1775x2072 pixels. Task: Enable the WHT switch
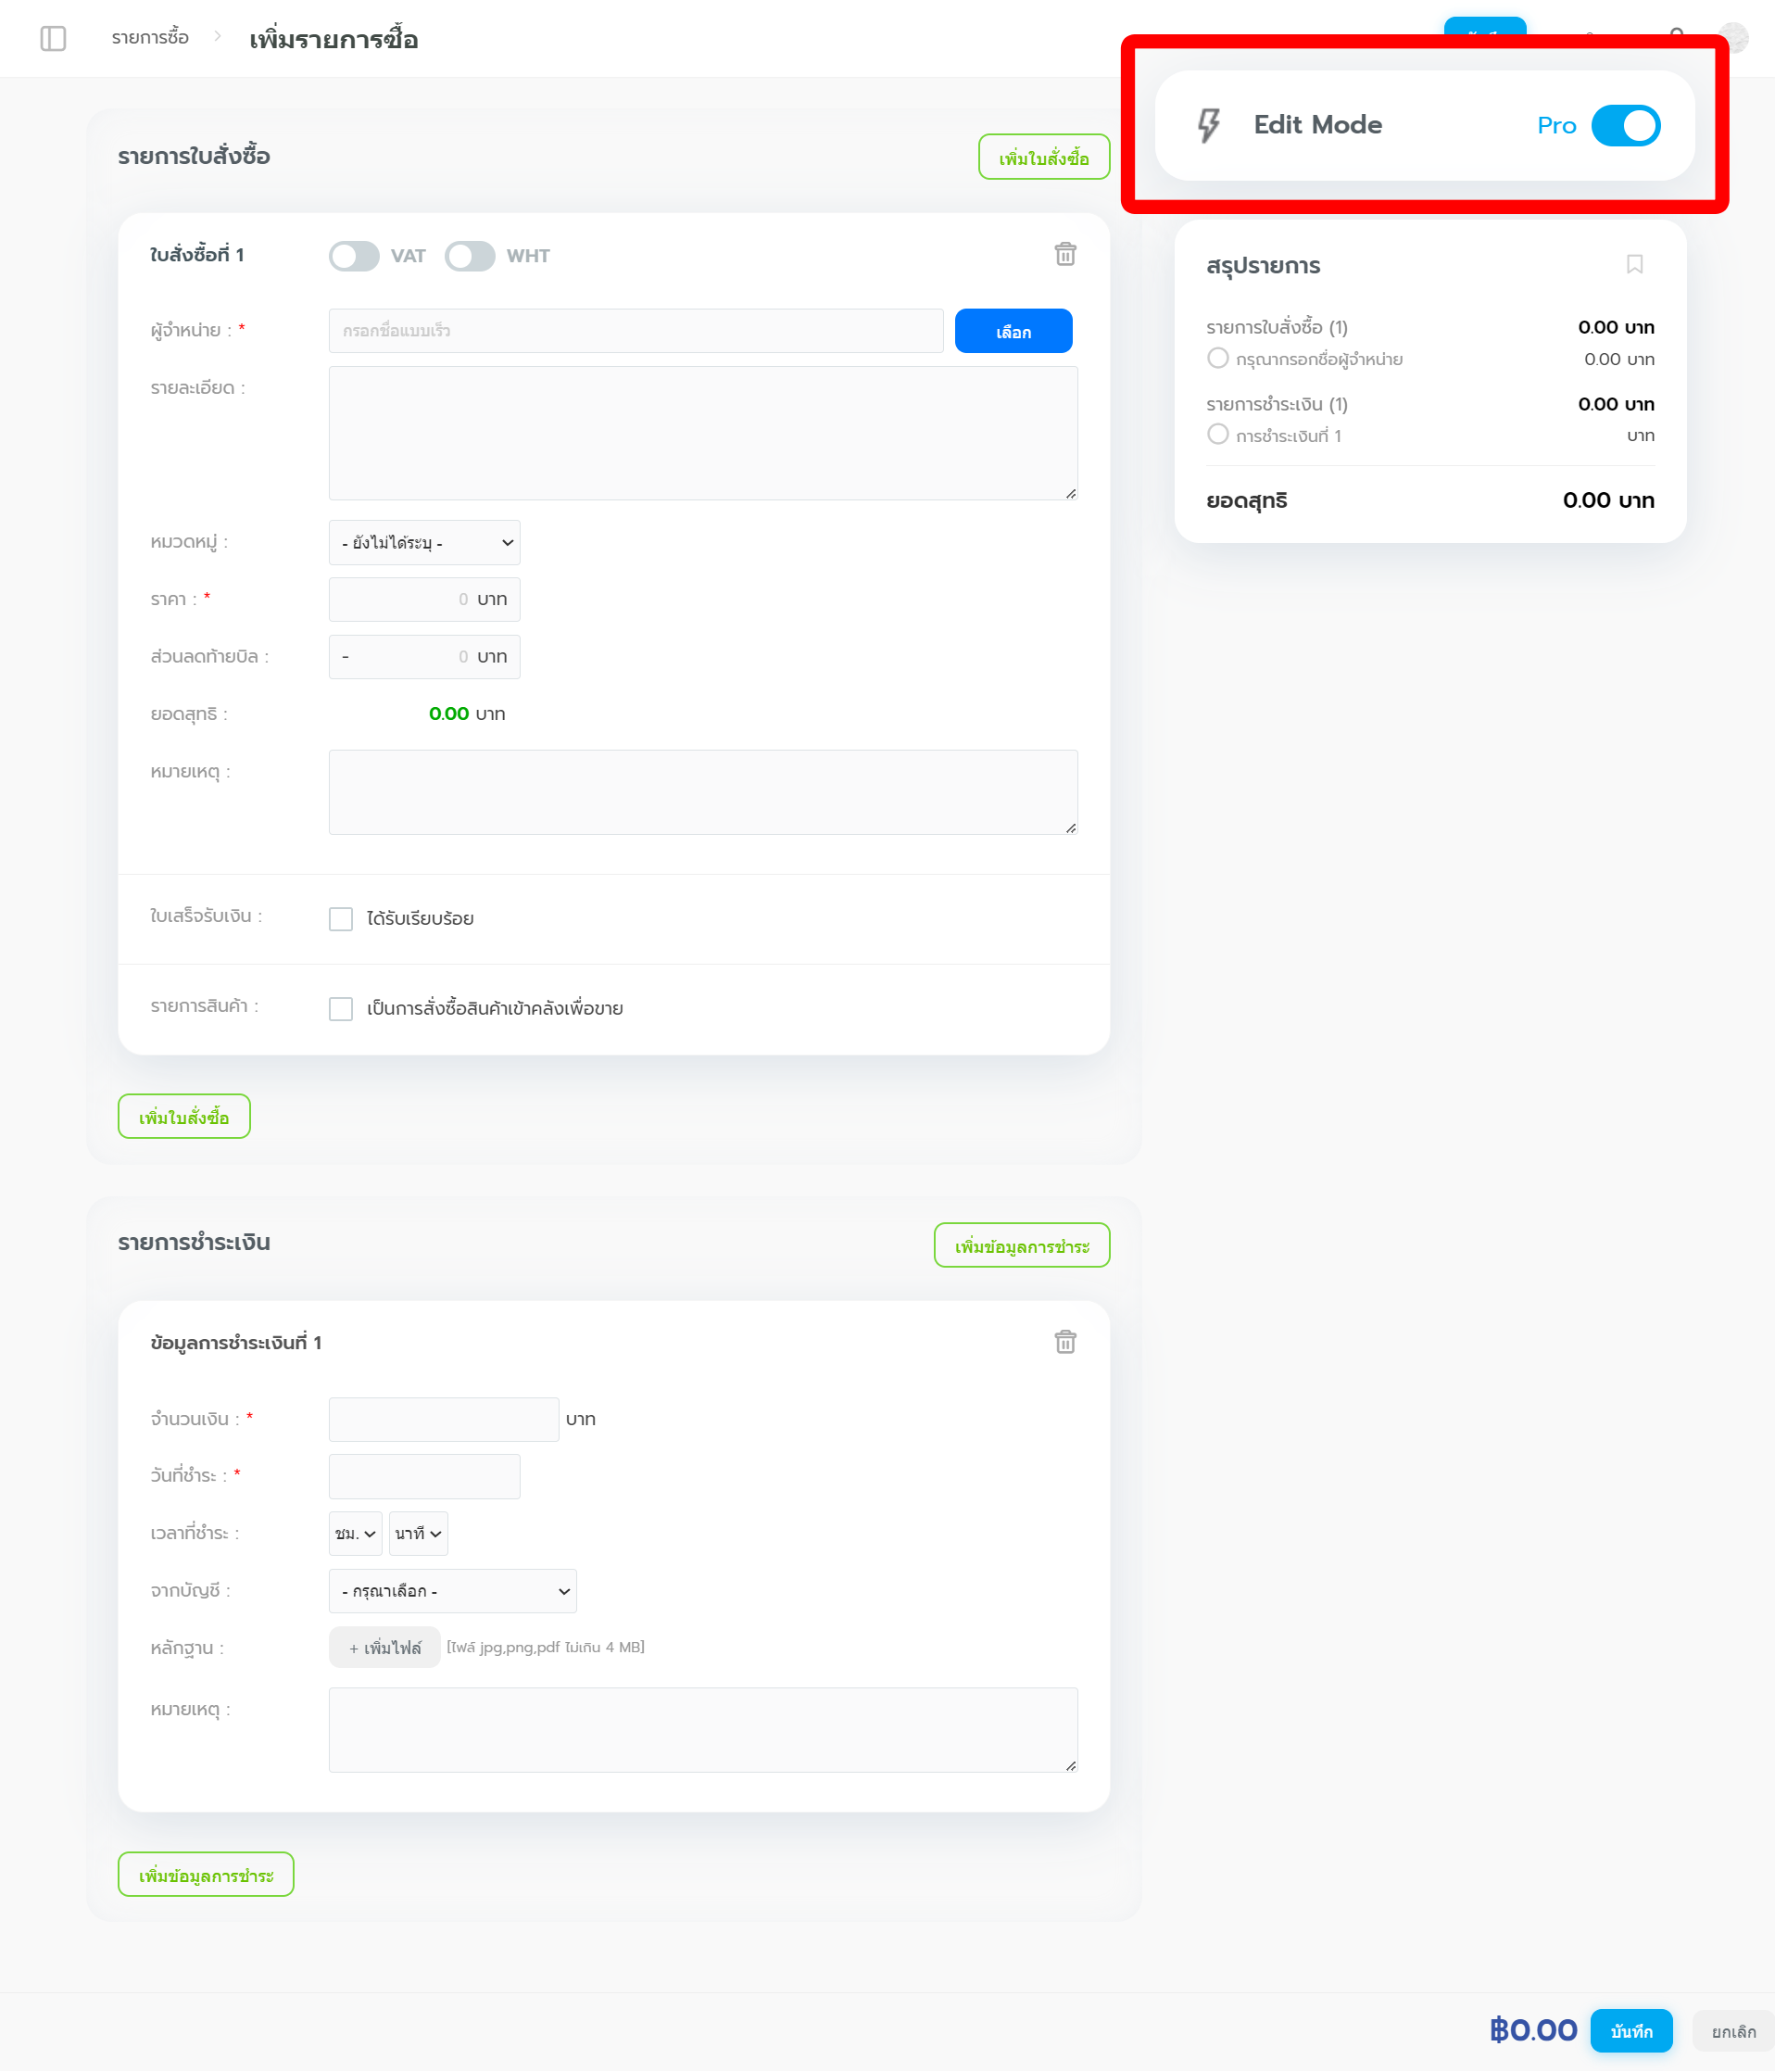click(x=470, y=256)
